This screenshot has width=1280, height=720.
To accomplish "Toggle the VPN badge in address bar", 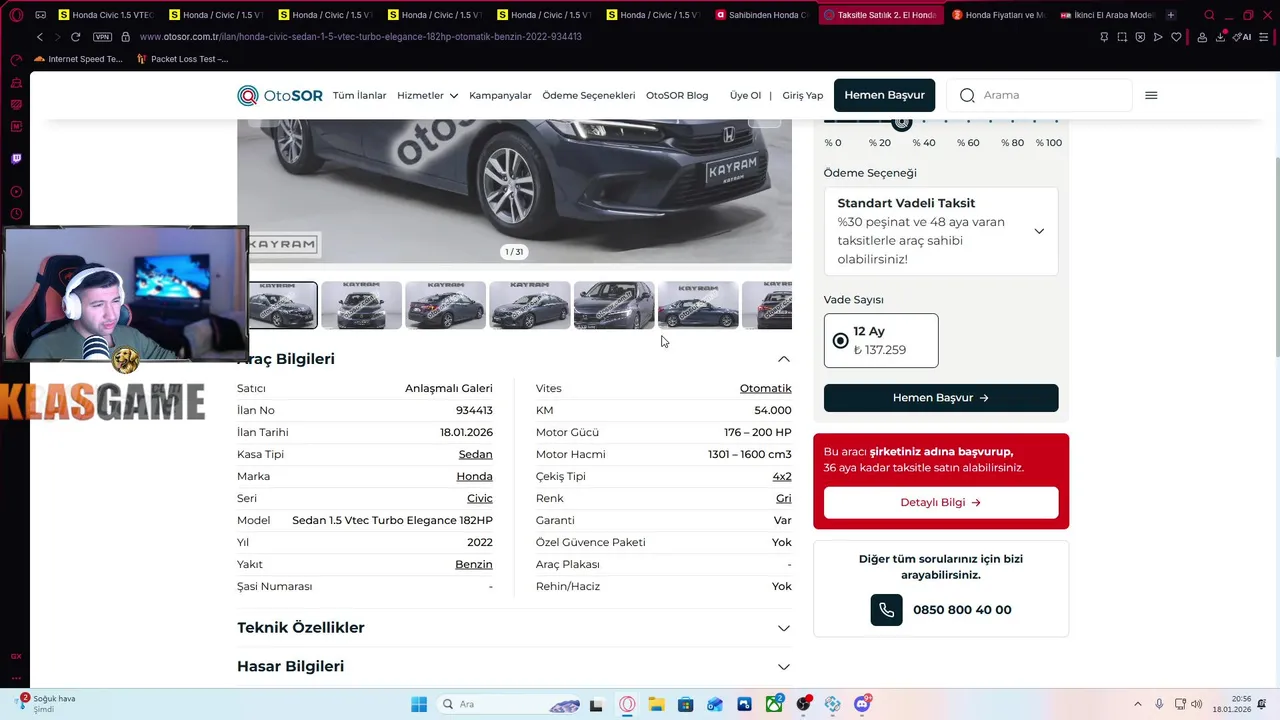I will tap(102, 37).
